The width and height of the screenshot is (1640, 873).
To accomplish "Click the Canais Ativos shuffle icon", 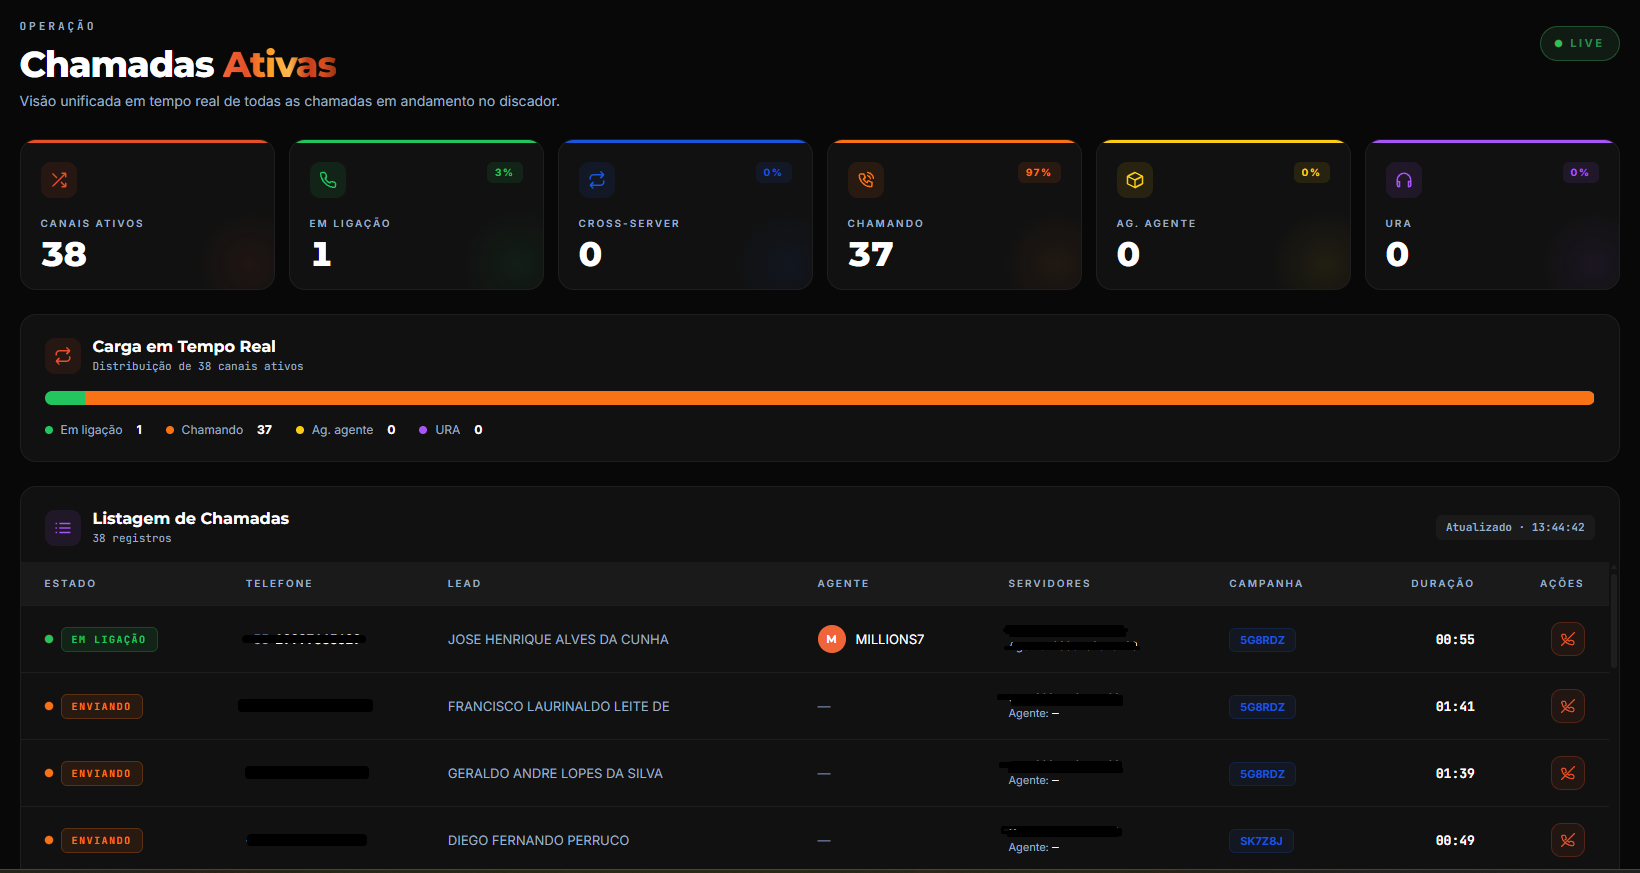I will 59,180.
